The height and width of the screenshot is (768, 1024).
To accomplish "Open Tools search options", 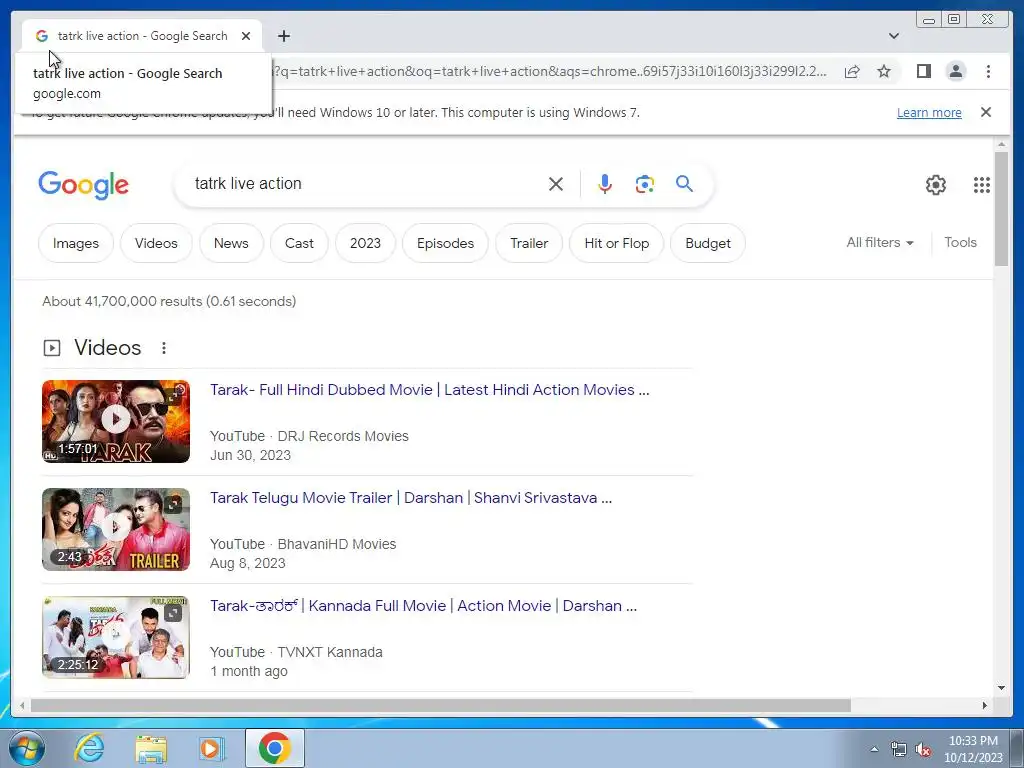I will [960, 242].
